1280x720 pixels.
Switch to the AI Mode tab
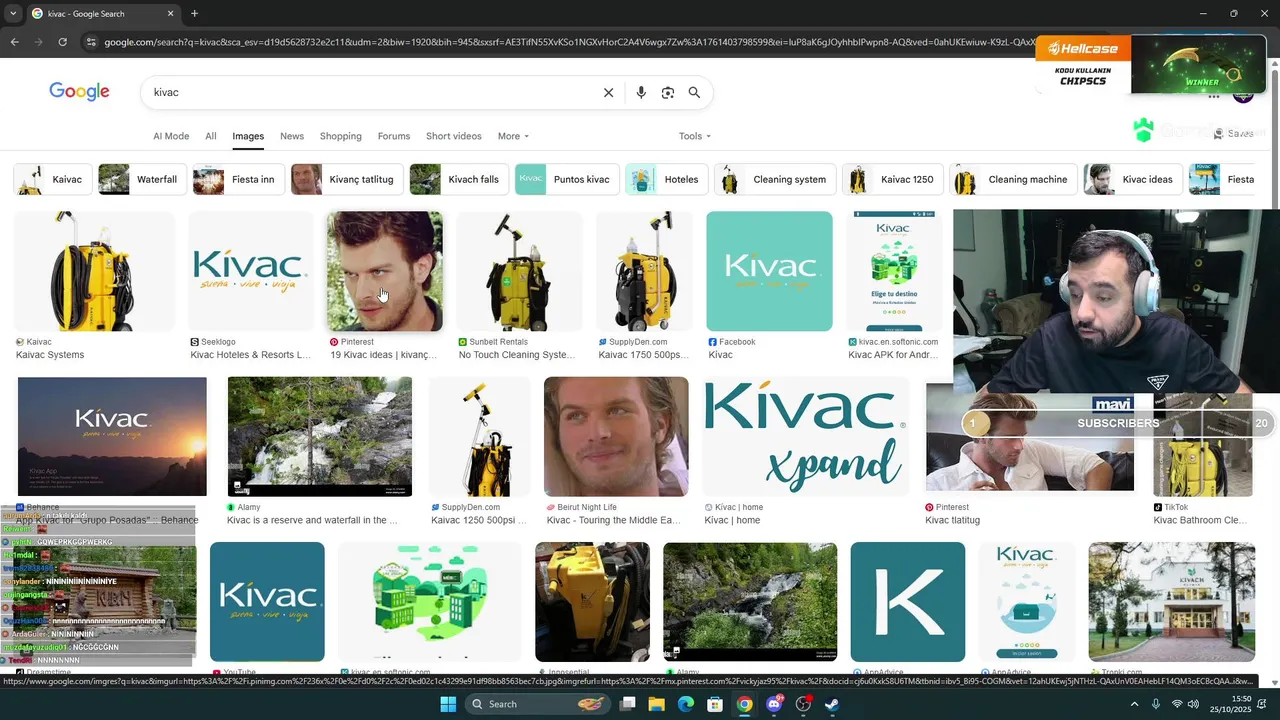tap(171, 136)
